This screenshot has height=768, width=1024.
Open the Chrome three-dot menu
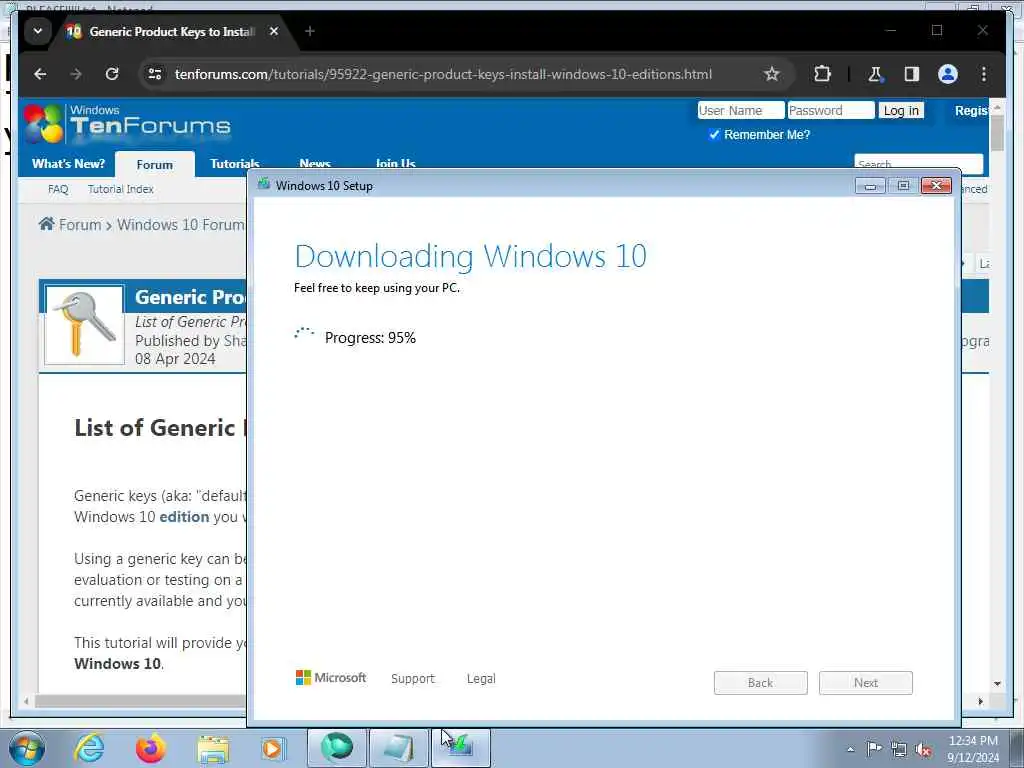coord(984,74)
